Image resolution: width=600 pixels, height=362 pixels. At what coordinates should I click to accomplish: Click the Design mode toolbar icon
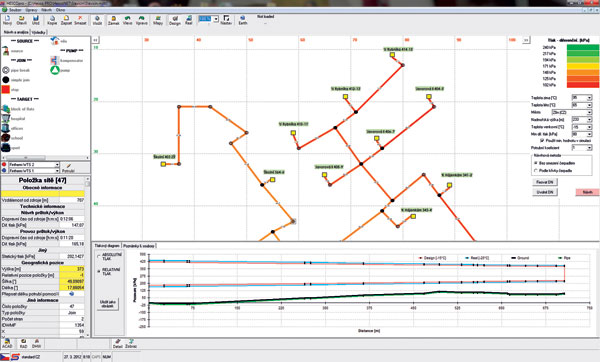tap(174, 20)
